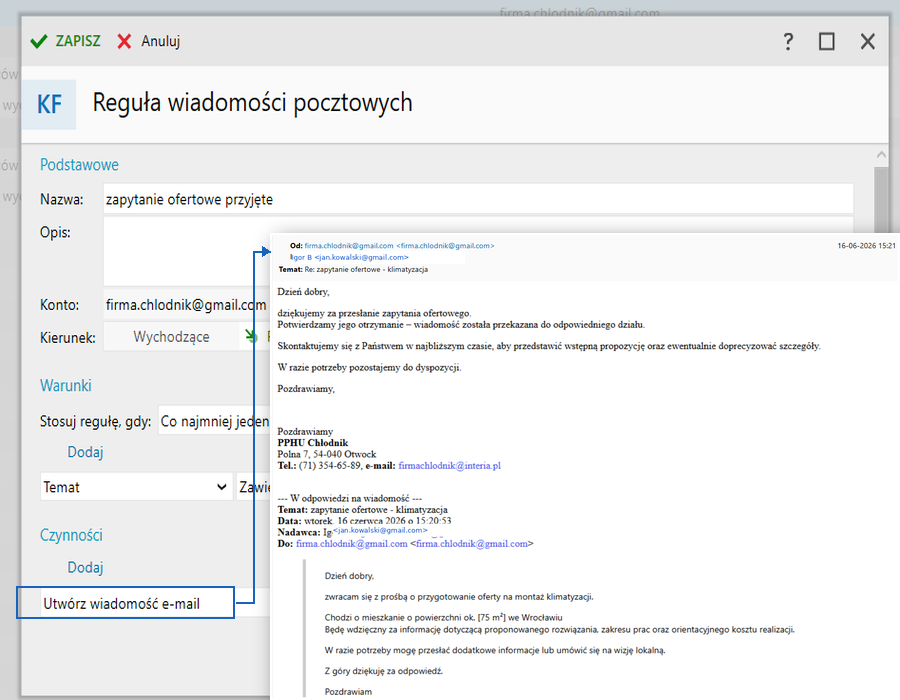Click the KF logo tile
The height and width of the screenshot is (700, 900).
[x=49, y=104]
